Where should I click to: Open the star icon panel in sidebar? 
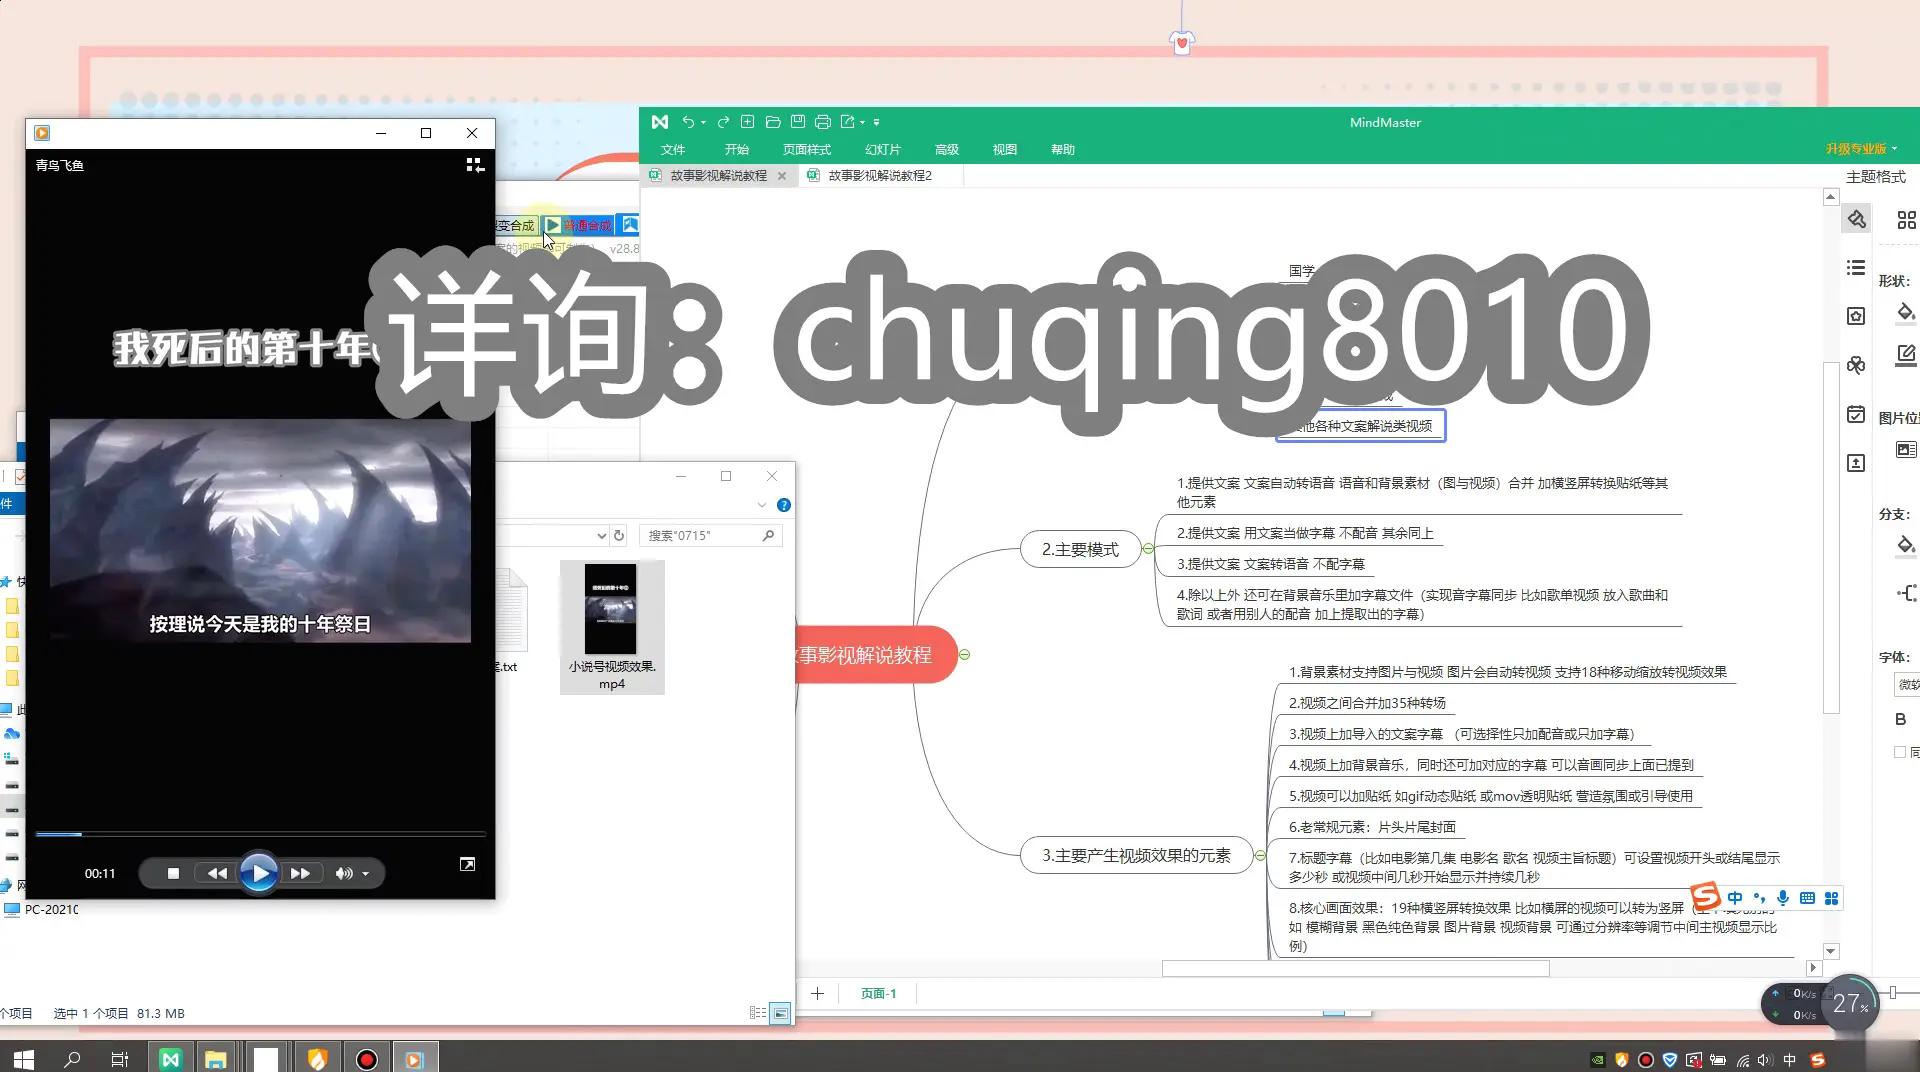point(1857,317)
